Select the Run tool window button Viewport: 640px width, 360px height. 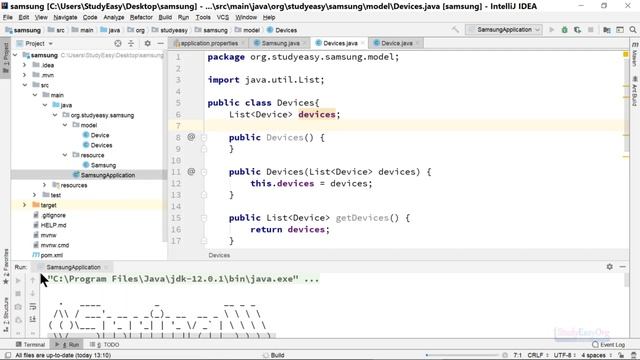point(67,344)
